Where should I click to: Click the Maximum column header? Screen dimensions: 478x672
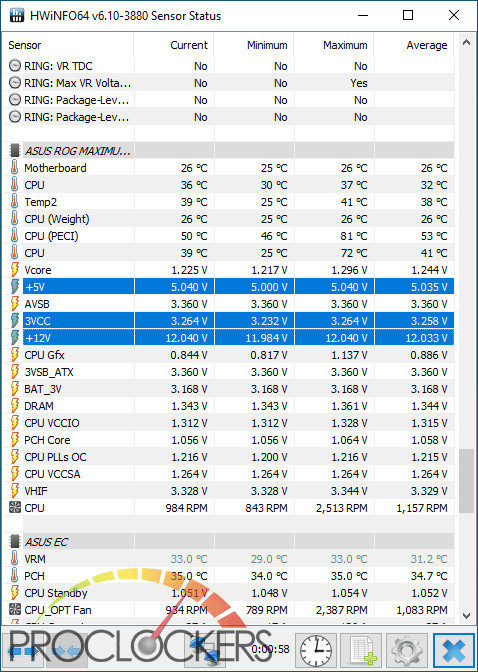pyautogui.click(x=334, y=45)
